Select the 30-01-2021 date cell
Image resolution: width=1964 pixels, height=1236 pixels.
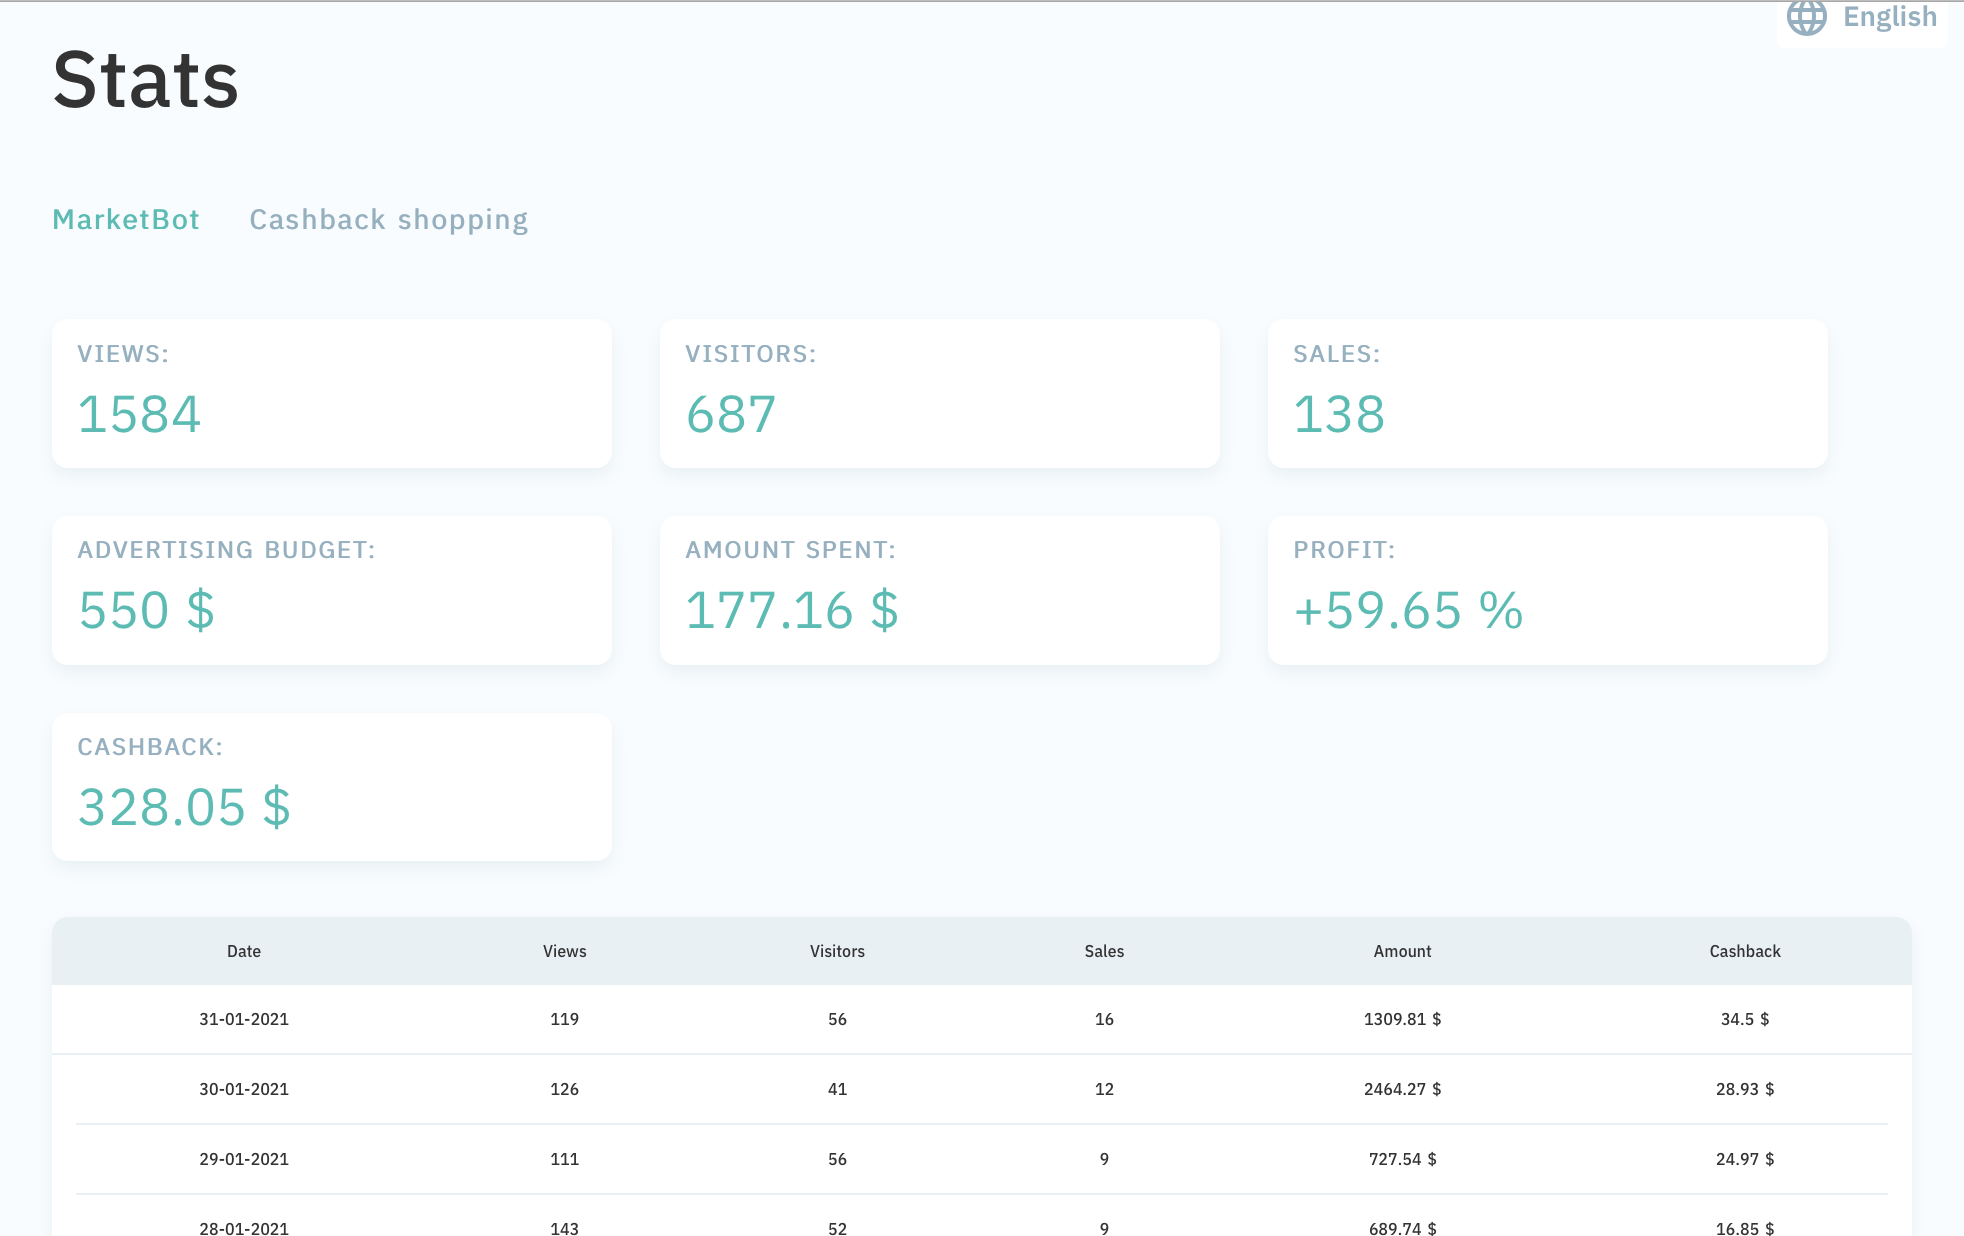click(244, 1089)
